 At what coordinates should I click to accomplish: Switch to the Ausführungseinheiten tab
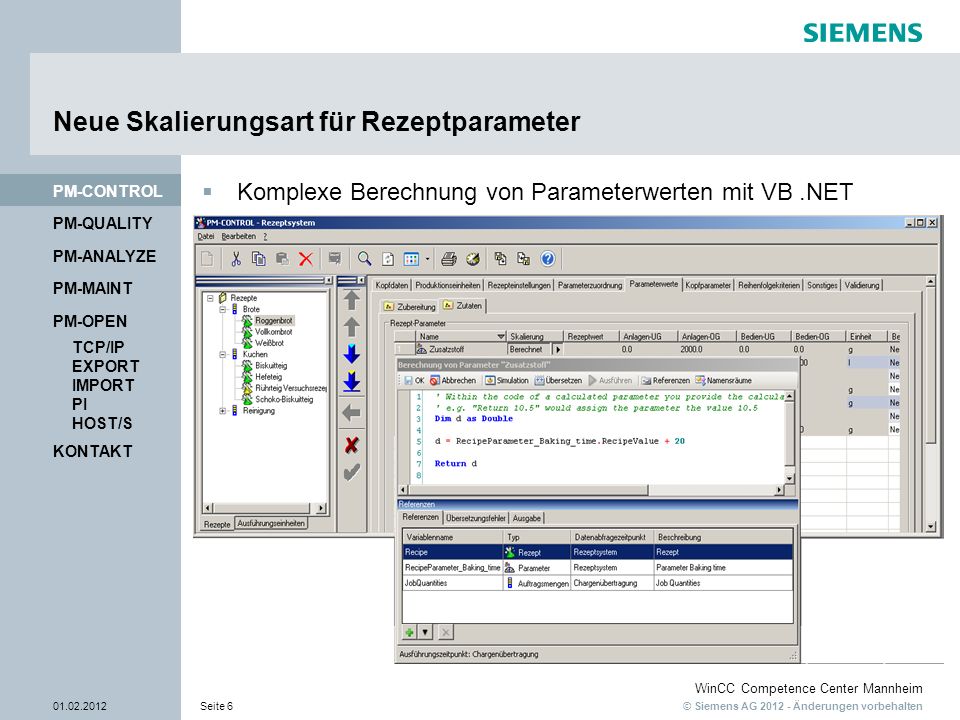(x=271, y=523)
